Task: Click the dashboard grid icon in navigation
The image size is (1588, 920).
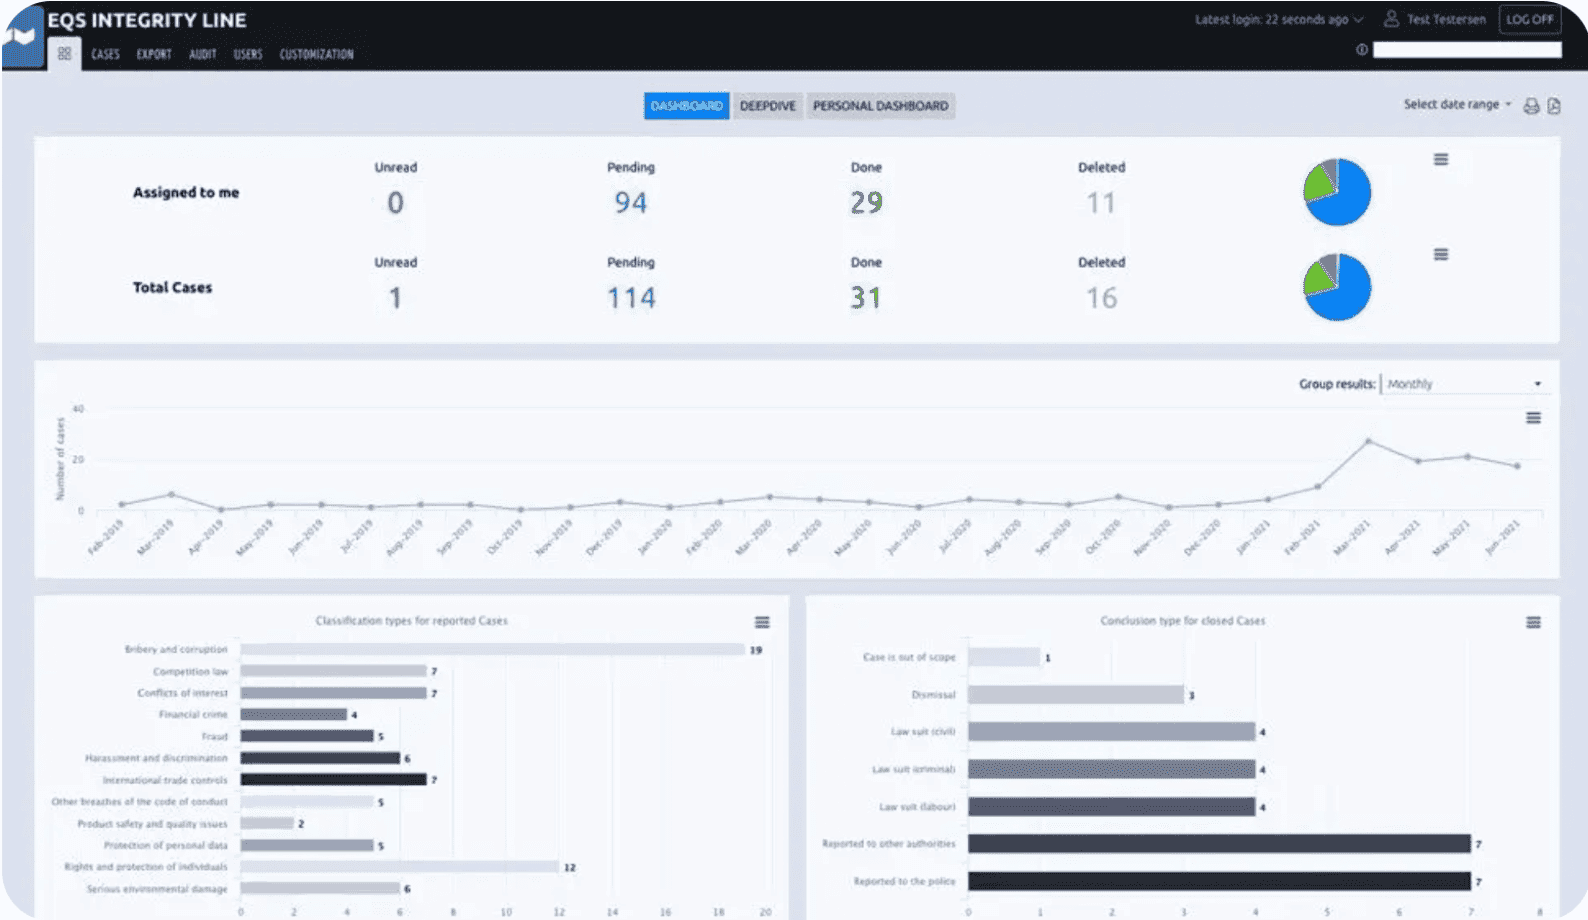Action: pos(64,54)
